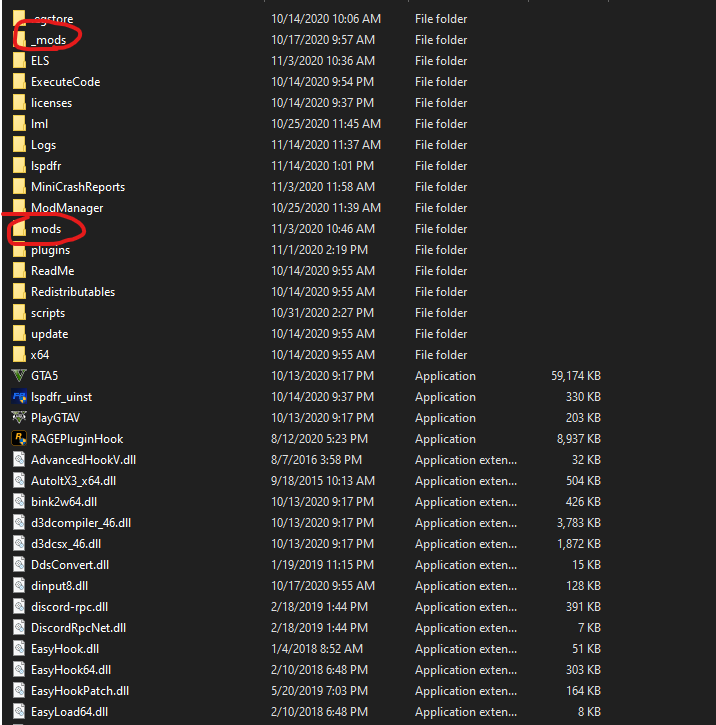This screenshot has height=725, width=716.
Task: Click the 3,783 KB size of d3dcompiler_46.dll
Action: (579, 523)
